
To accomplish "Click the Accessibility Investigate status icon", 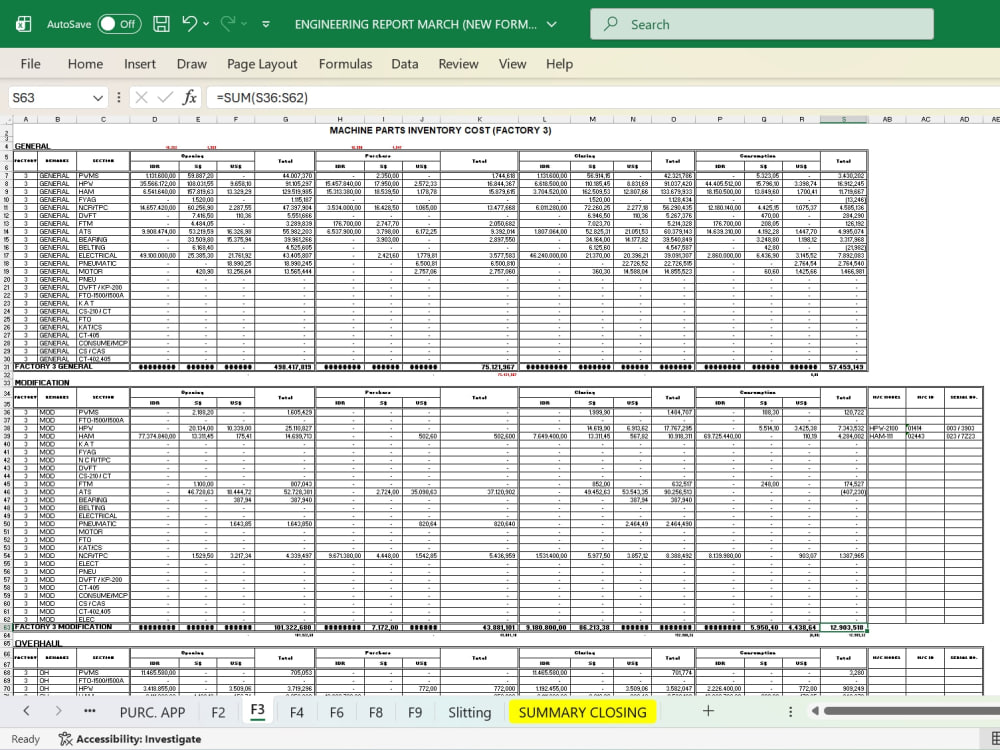I will click(65, 739).
